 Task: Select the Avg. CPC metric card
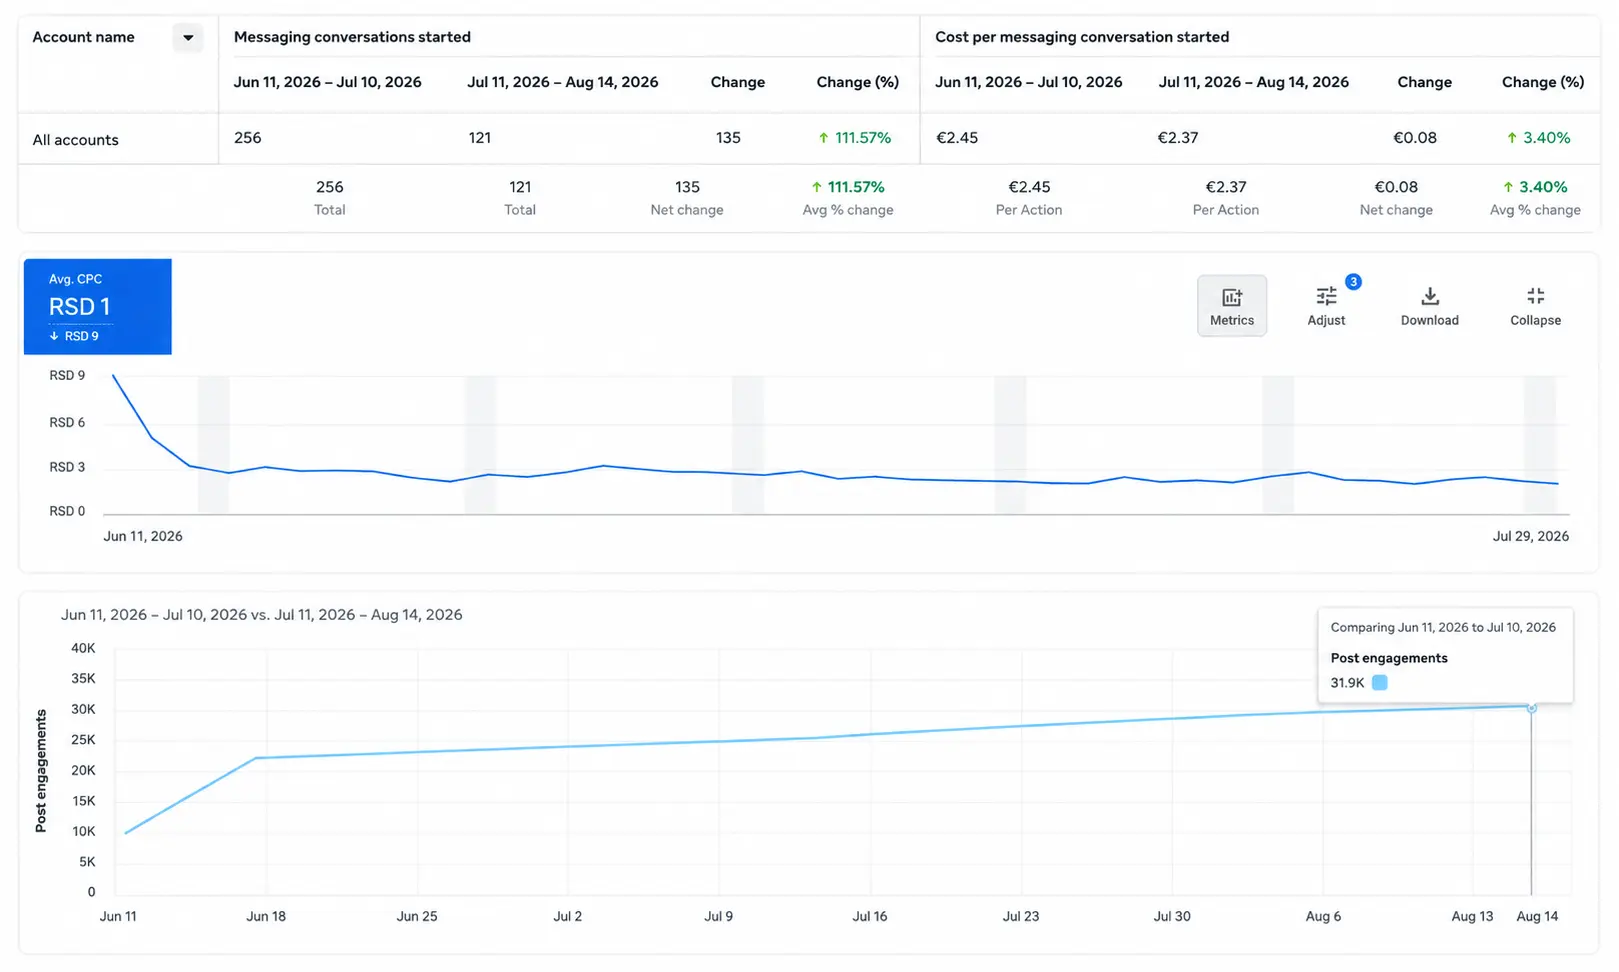pyautogui.click(x=98, y=306)
